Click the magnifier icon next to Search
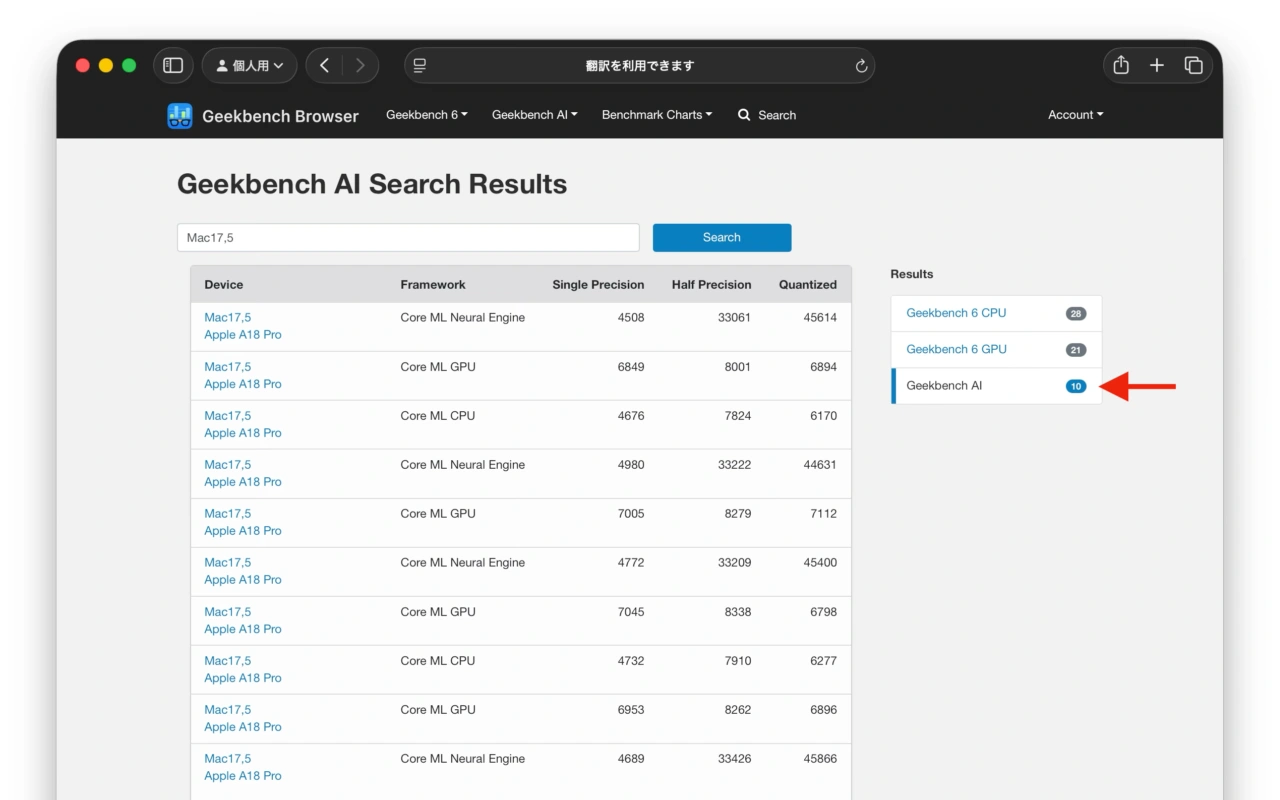 point(743,115)
